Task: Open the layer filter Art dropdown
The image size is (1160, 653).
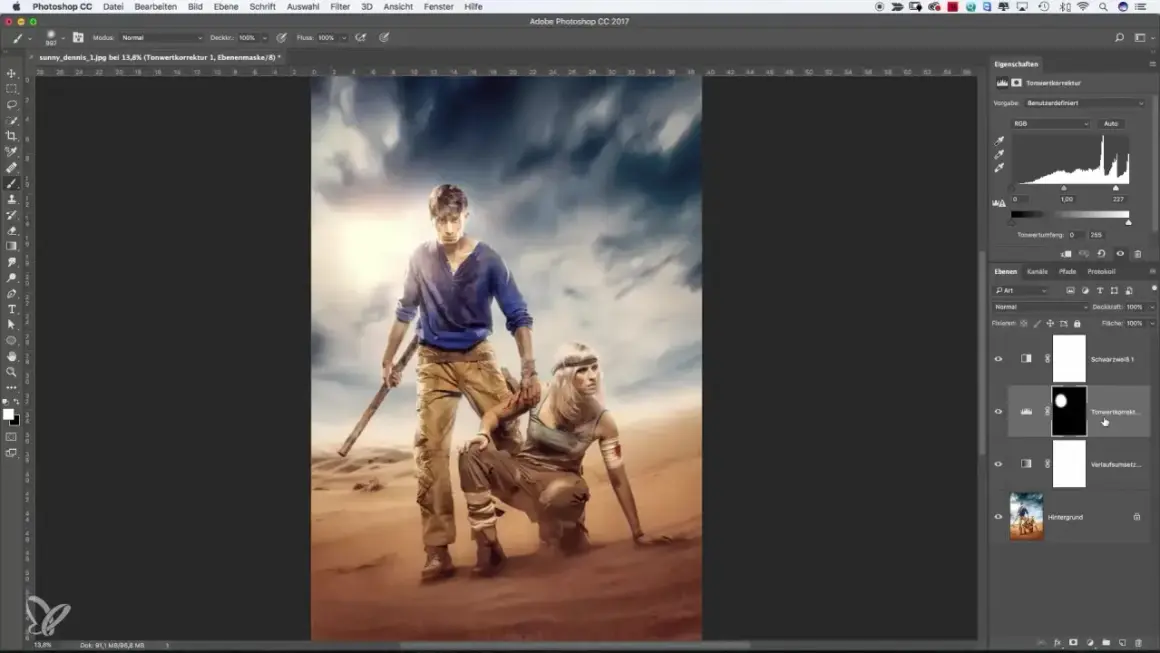Action: (x=1022, y=291)
